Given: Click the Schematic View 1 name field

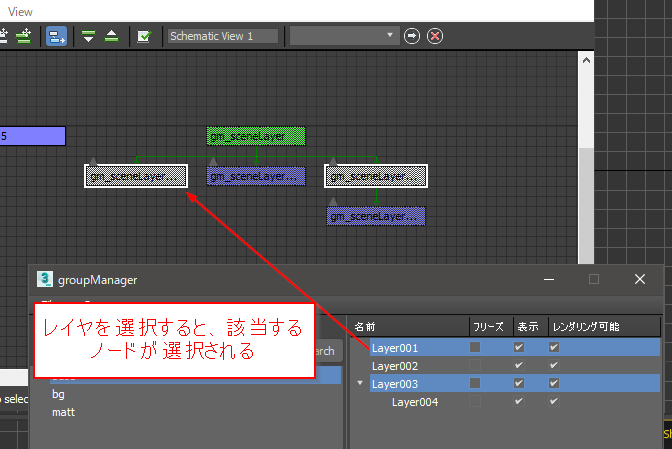Looking at the screenshot, I should point(224,36).
